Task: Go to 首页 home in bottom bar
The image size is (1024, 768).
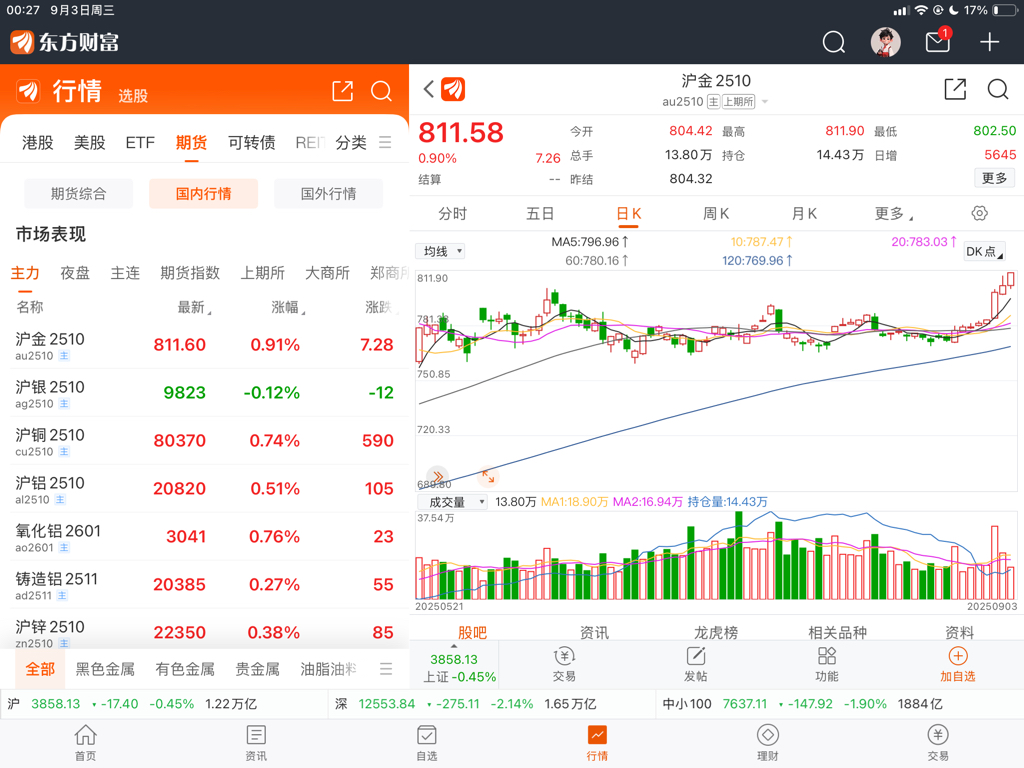Action: tap(86, 743)
